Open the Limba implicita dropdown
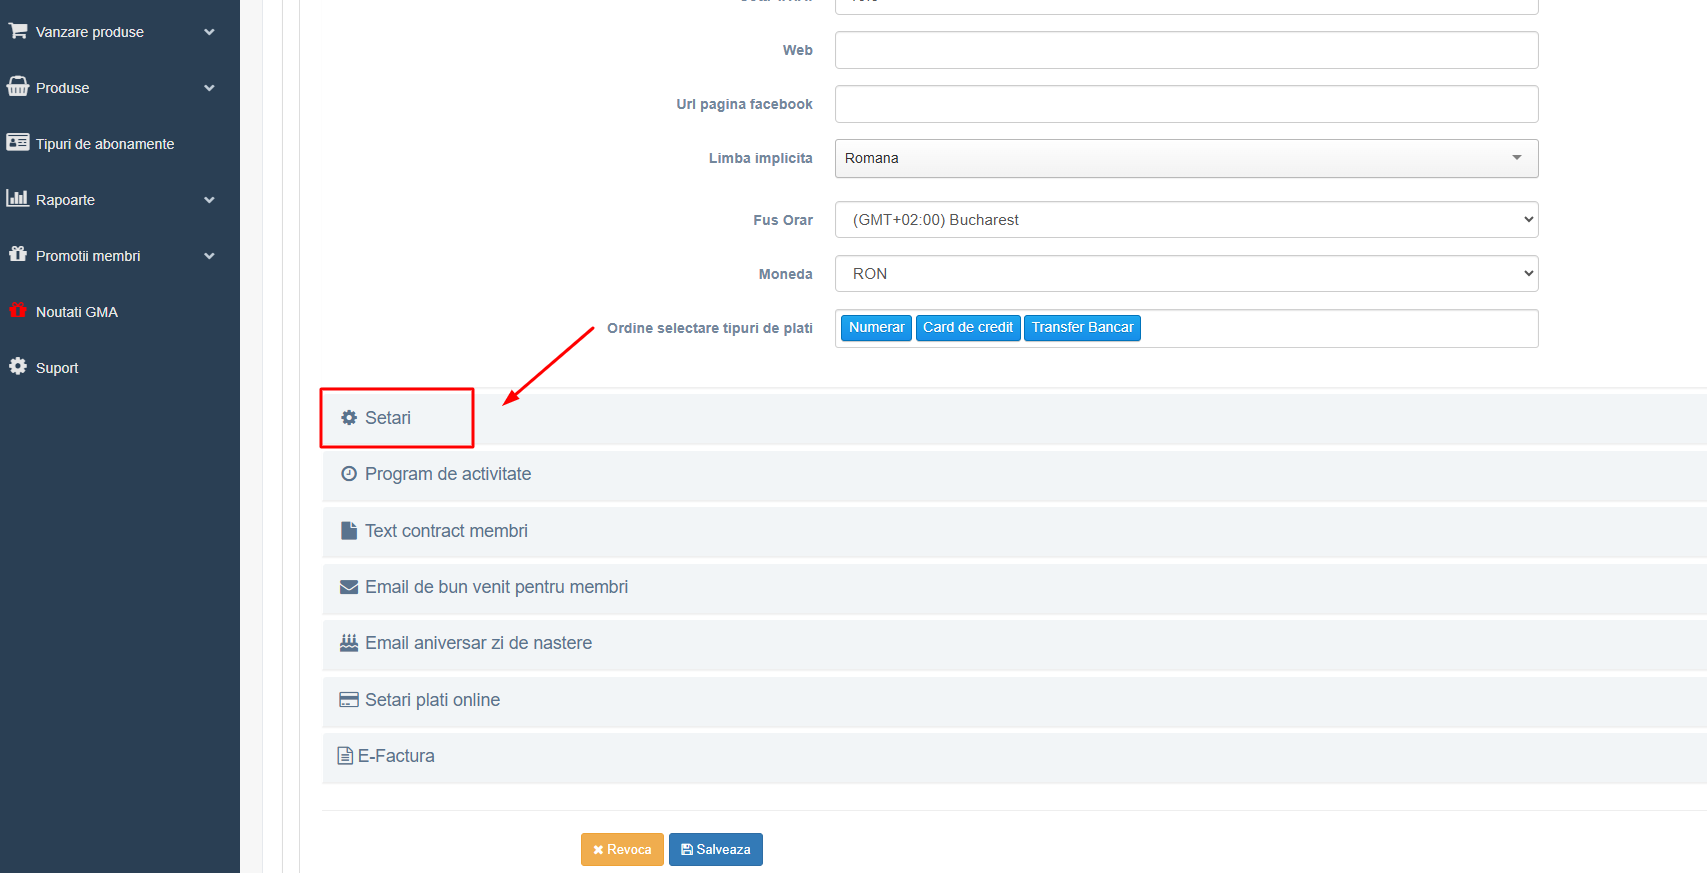The width and height of the screenshot is (1707, 873). tap(1186, 158)
